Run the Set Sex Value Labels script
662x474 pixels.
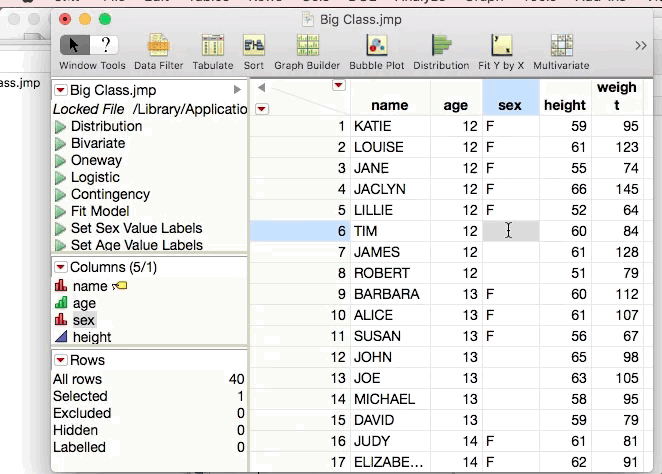point(60,228)
